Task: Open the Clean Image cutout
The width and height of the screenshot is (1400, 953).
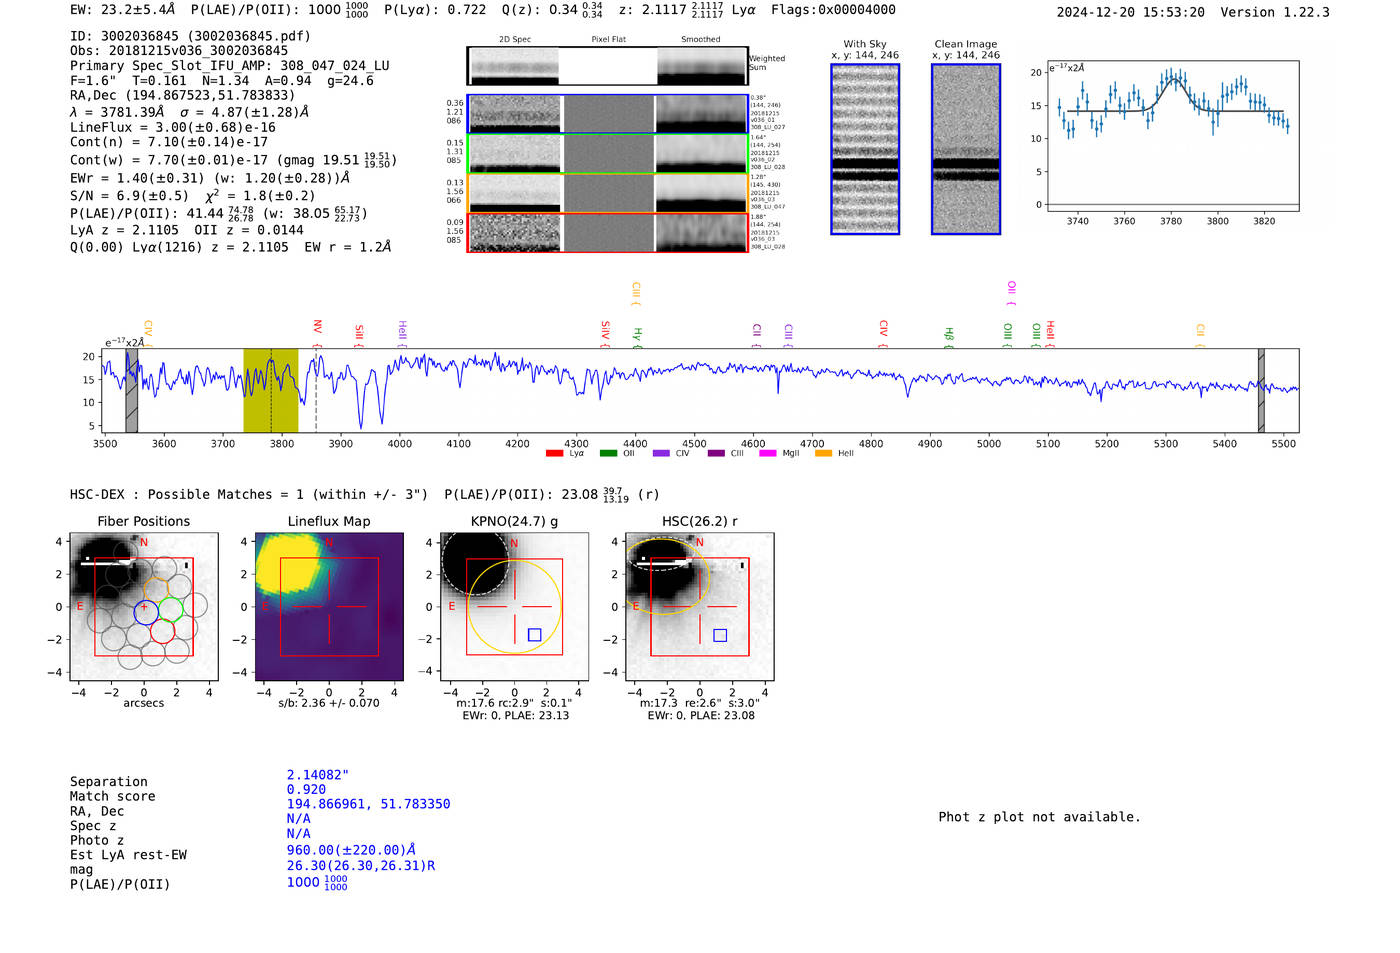Action: click(966, 149)
